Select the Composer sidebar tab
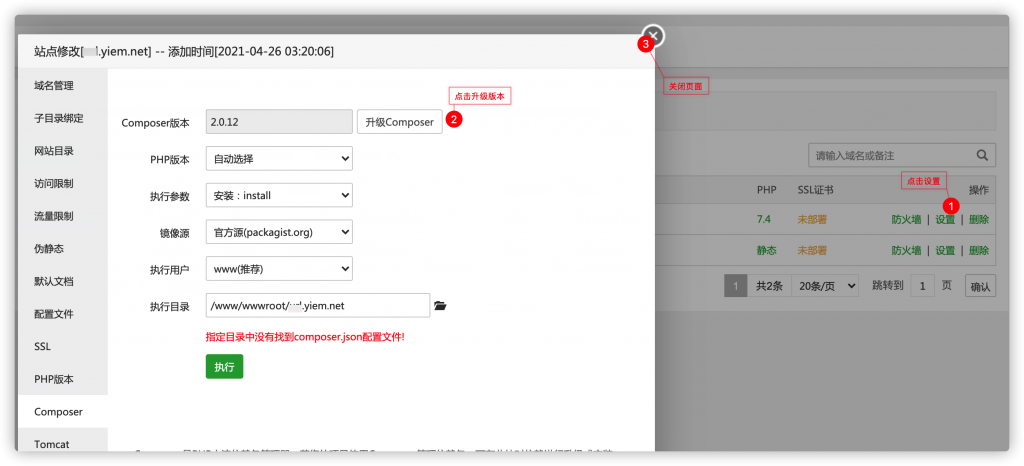The image size is (1024, 466). 63,412
